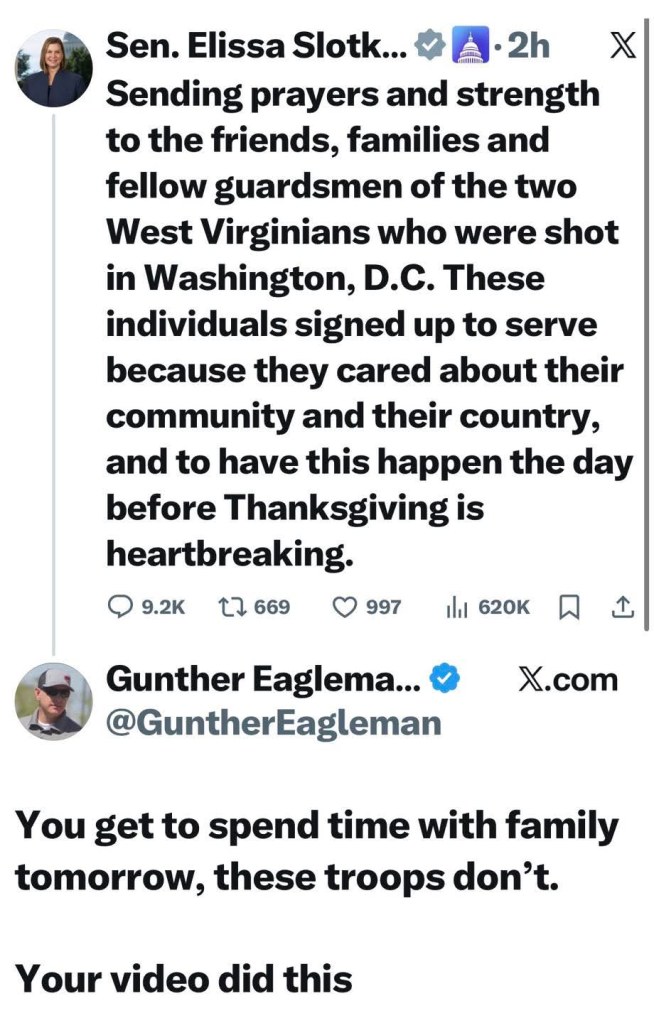Visit the @GuntherEagleman handle
Screen dimensions: 654x1023
[x=273, y=722]
